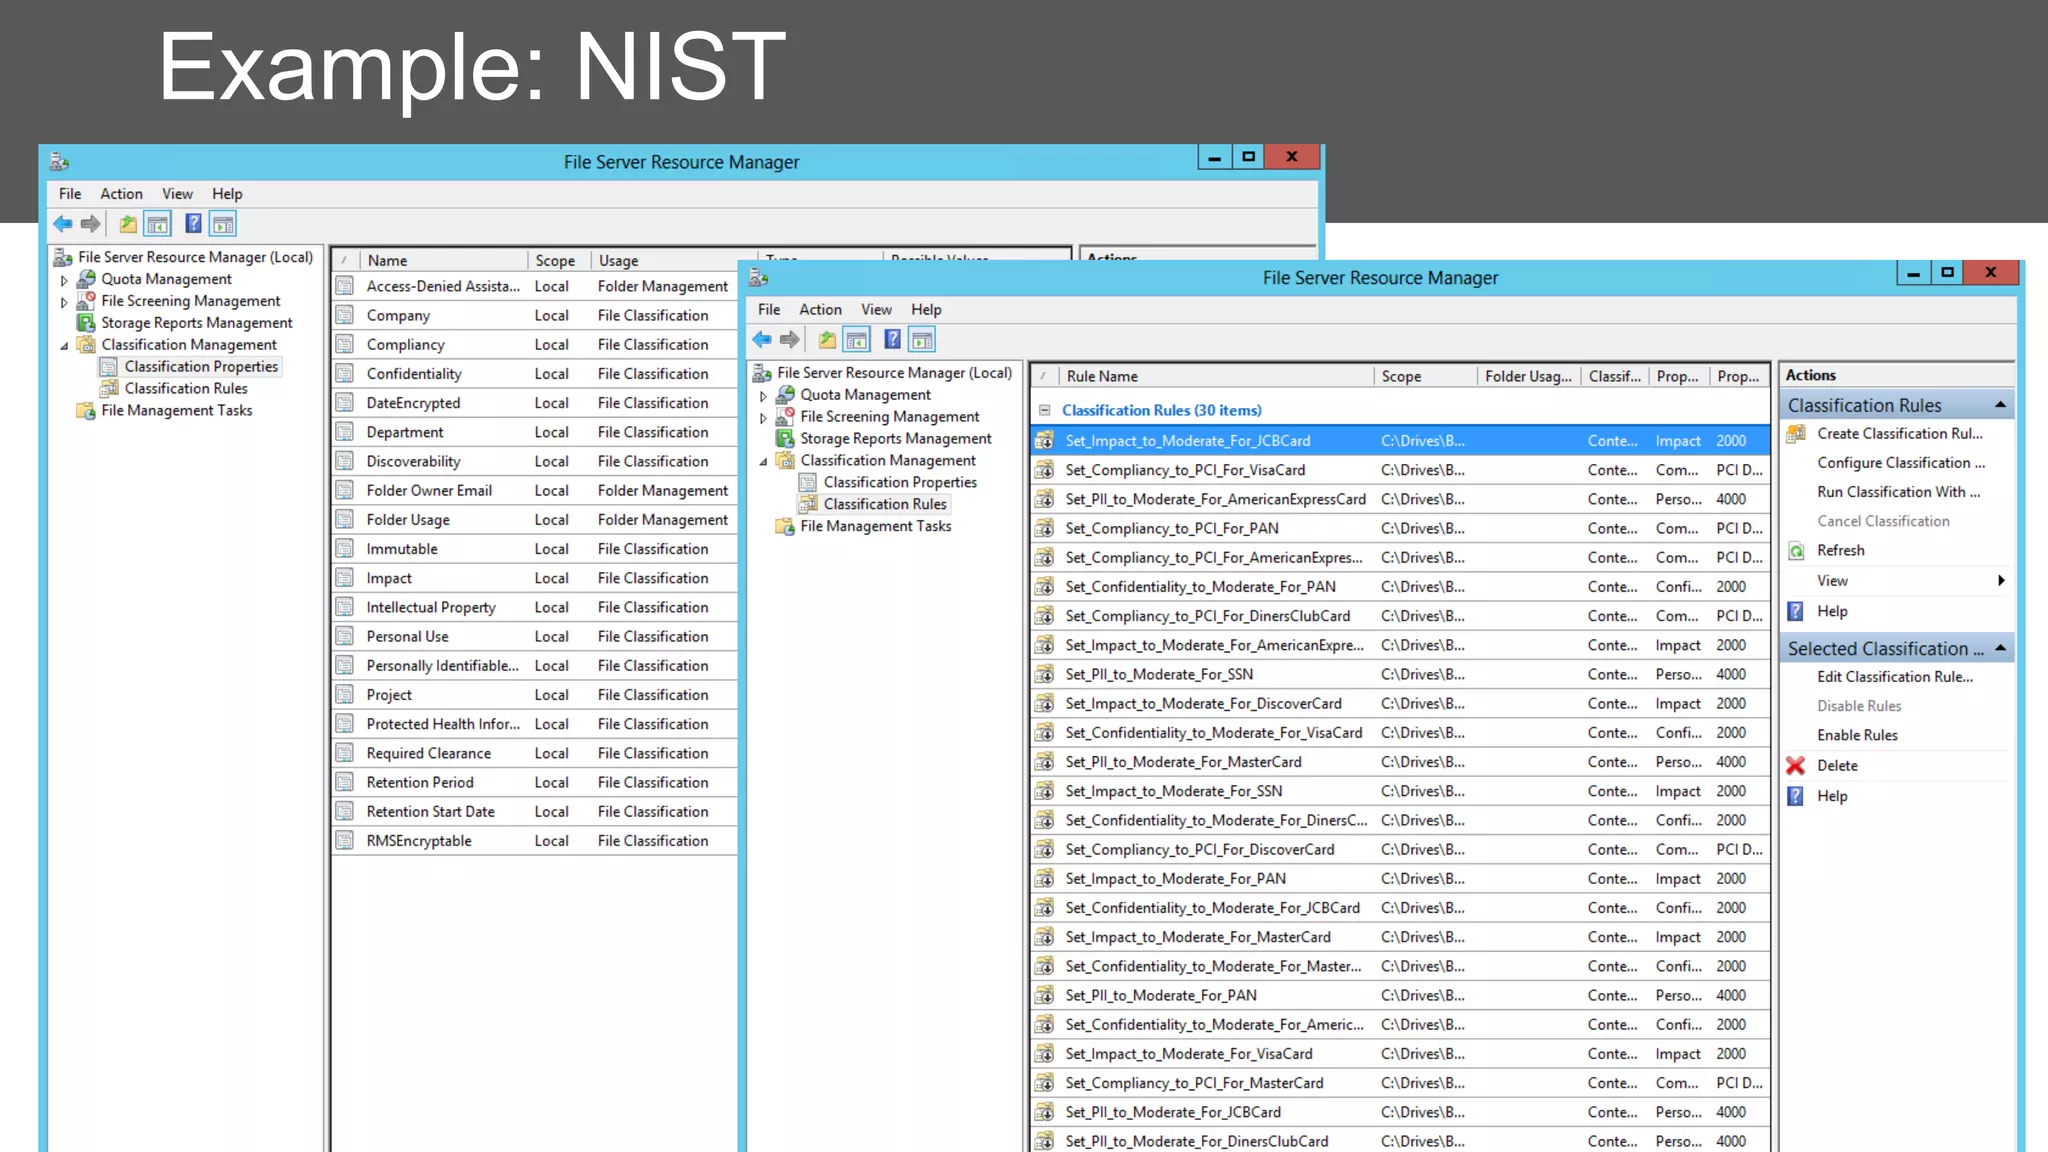Click Help icon under Selected Classification section
Screen dimensions: 2048x1152
coord(1796,796)
